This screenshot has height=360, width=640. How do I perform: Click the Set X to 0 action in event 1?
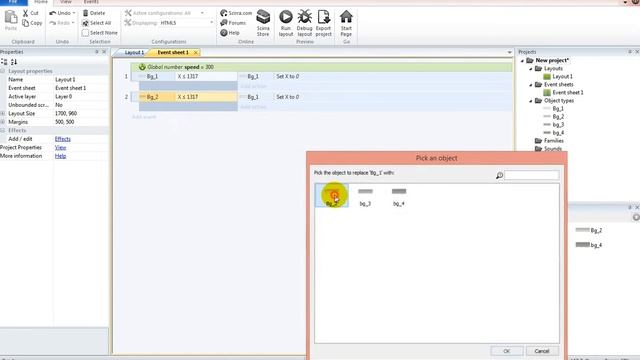tap(287, 77)
